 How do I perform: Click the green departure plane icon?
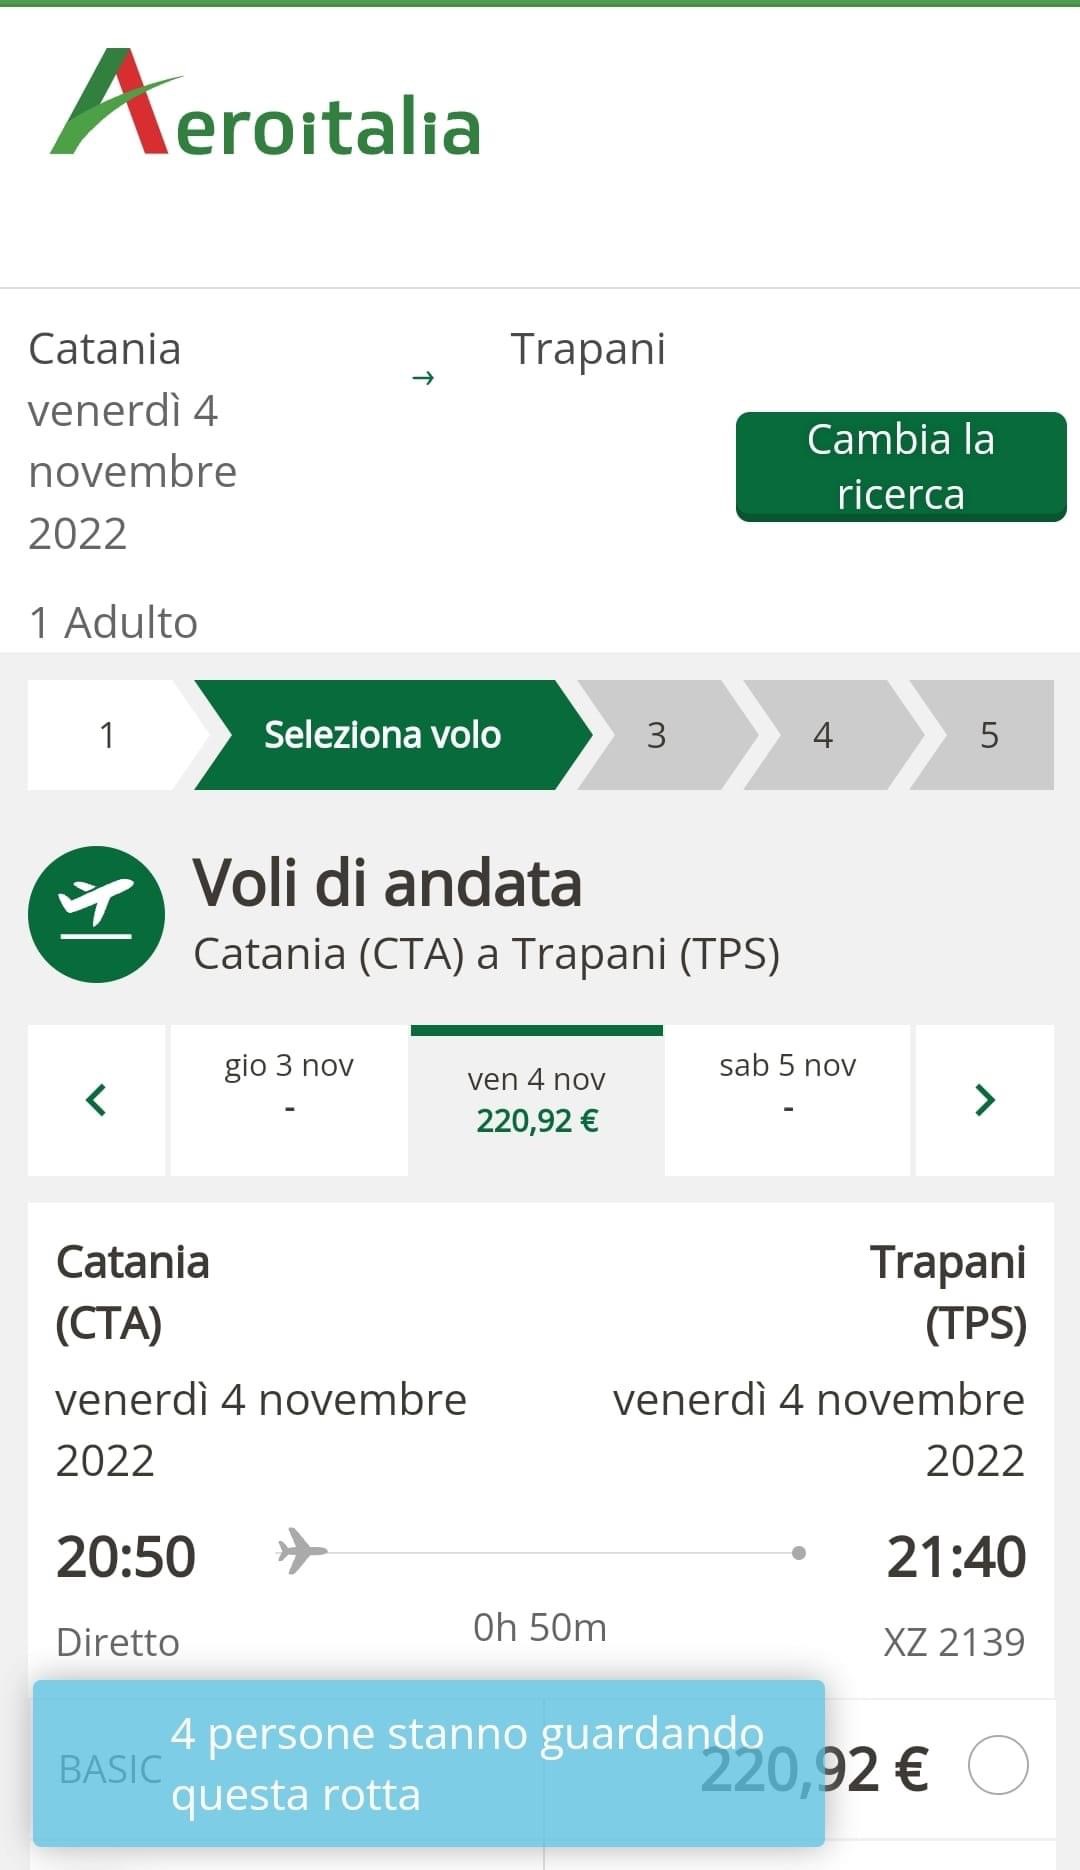[96, 914]
